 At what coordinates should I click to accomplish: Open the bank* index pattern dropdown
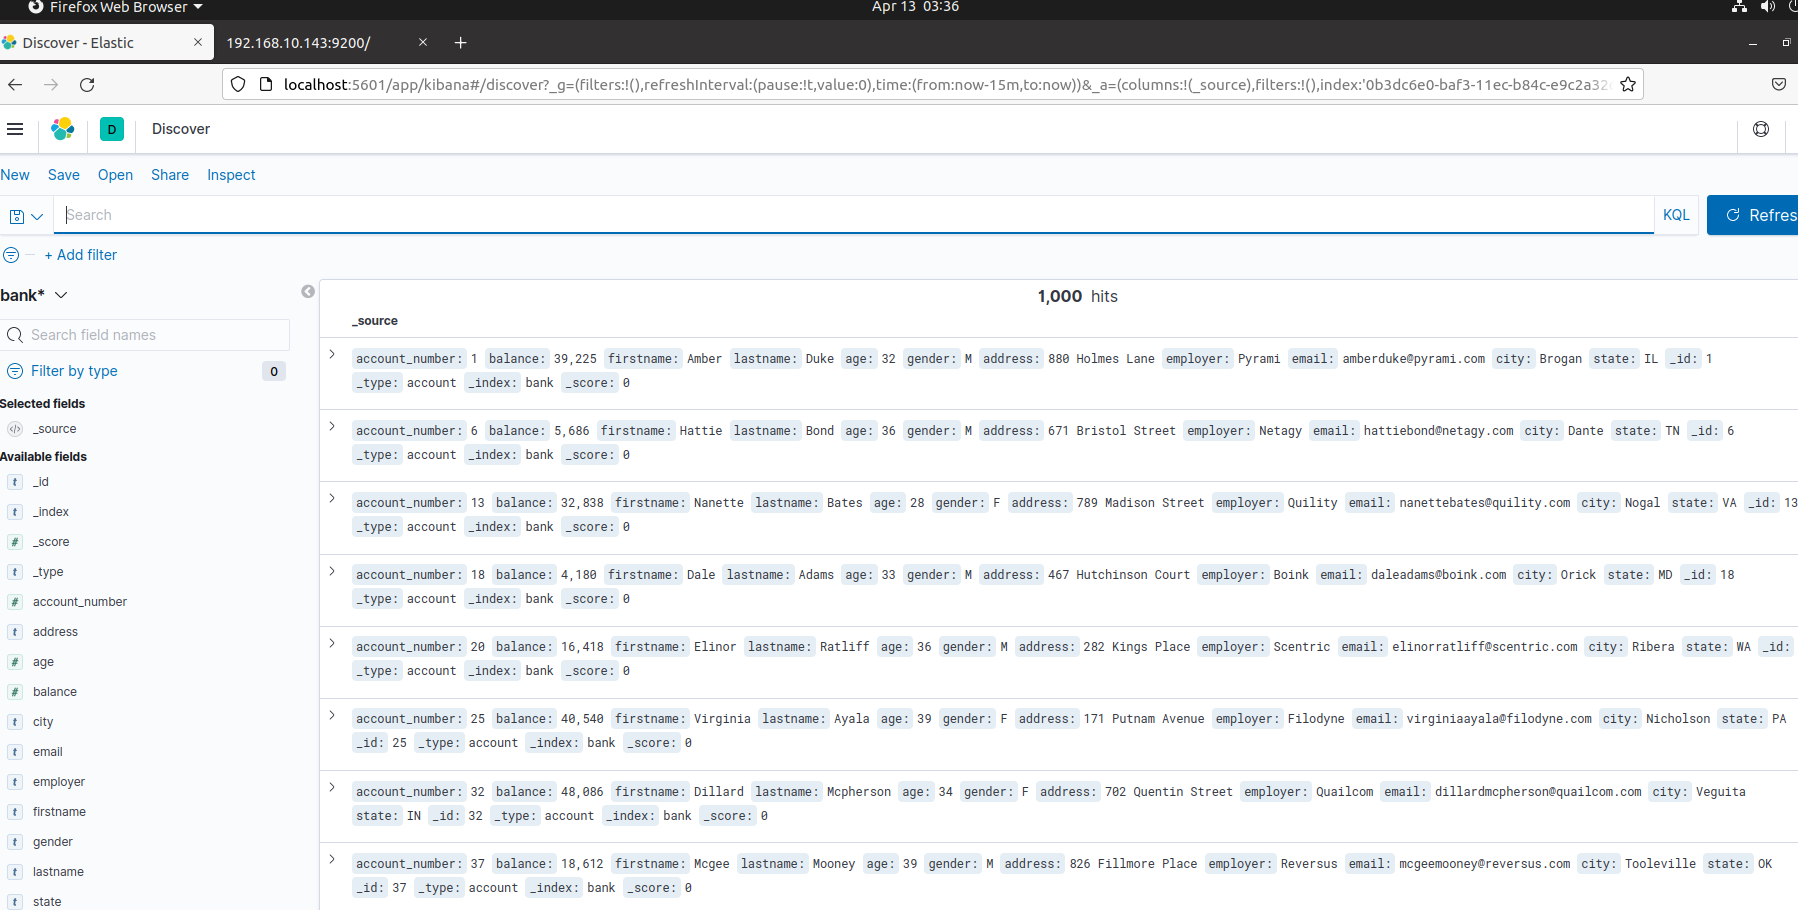pos(34,295)
